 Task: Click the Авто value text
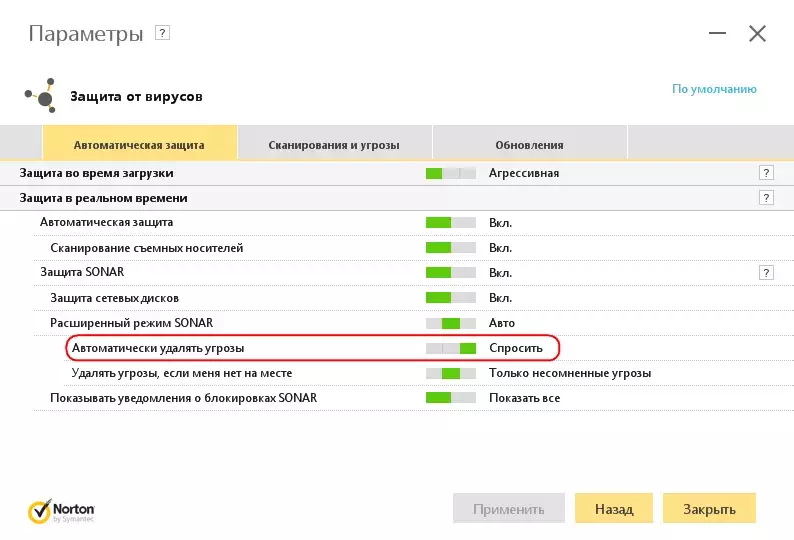coord(502,323)
